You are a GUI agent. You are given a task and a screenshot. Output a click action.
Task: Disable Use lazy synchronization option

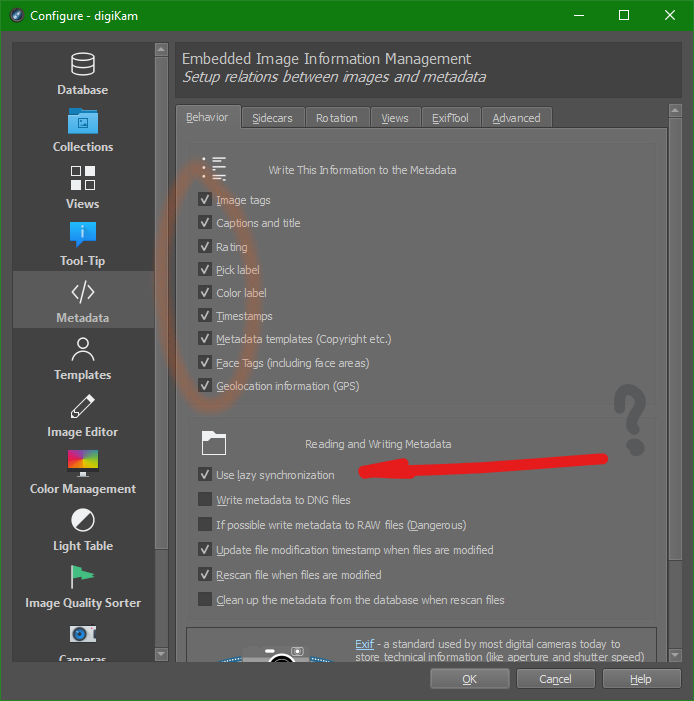[205, 475]
